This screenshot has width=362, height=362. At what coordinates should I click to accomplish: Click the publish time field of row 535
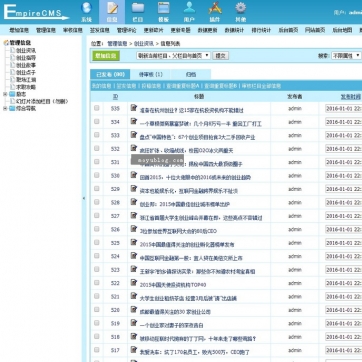(x=343, y=109)
